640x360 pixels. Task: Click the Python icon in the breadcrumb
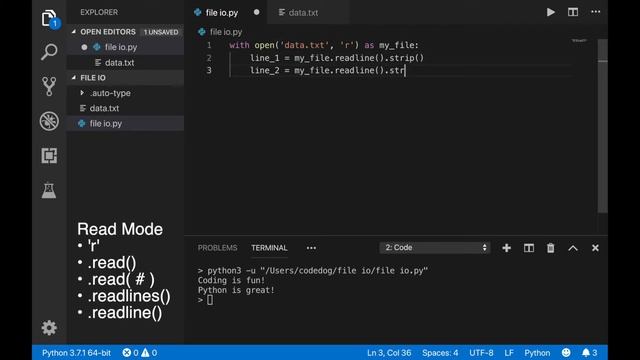[201, 32]
